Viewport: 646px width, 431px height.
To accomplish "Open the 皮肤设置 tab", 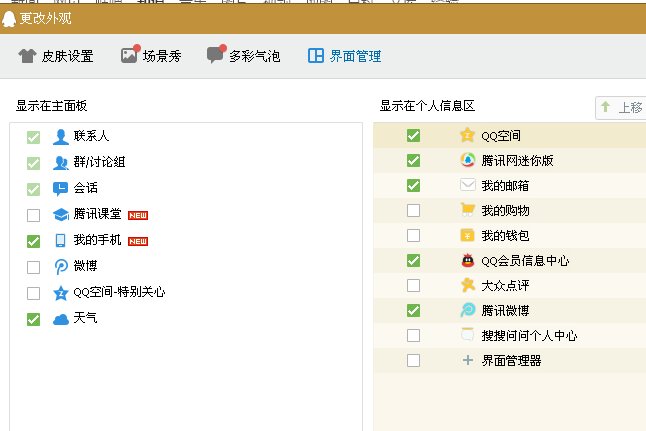I will pyautogui.click(x=56, y=56).
